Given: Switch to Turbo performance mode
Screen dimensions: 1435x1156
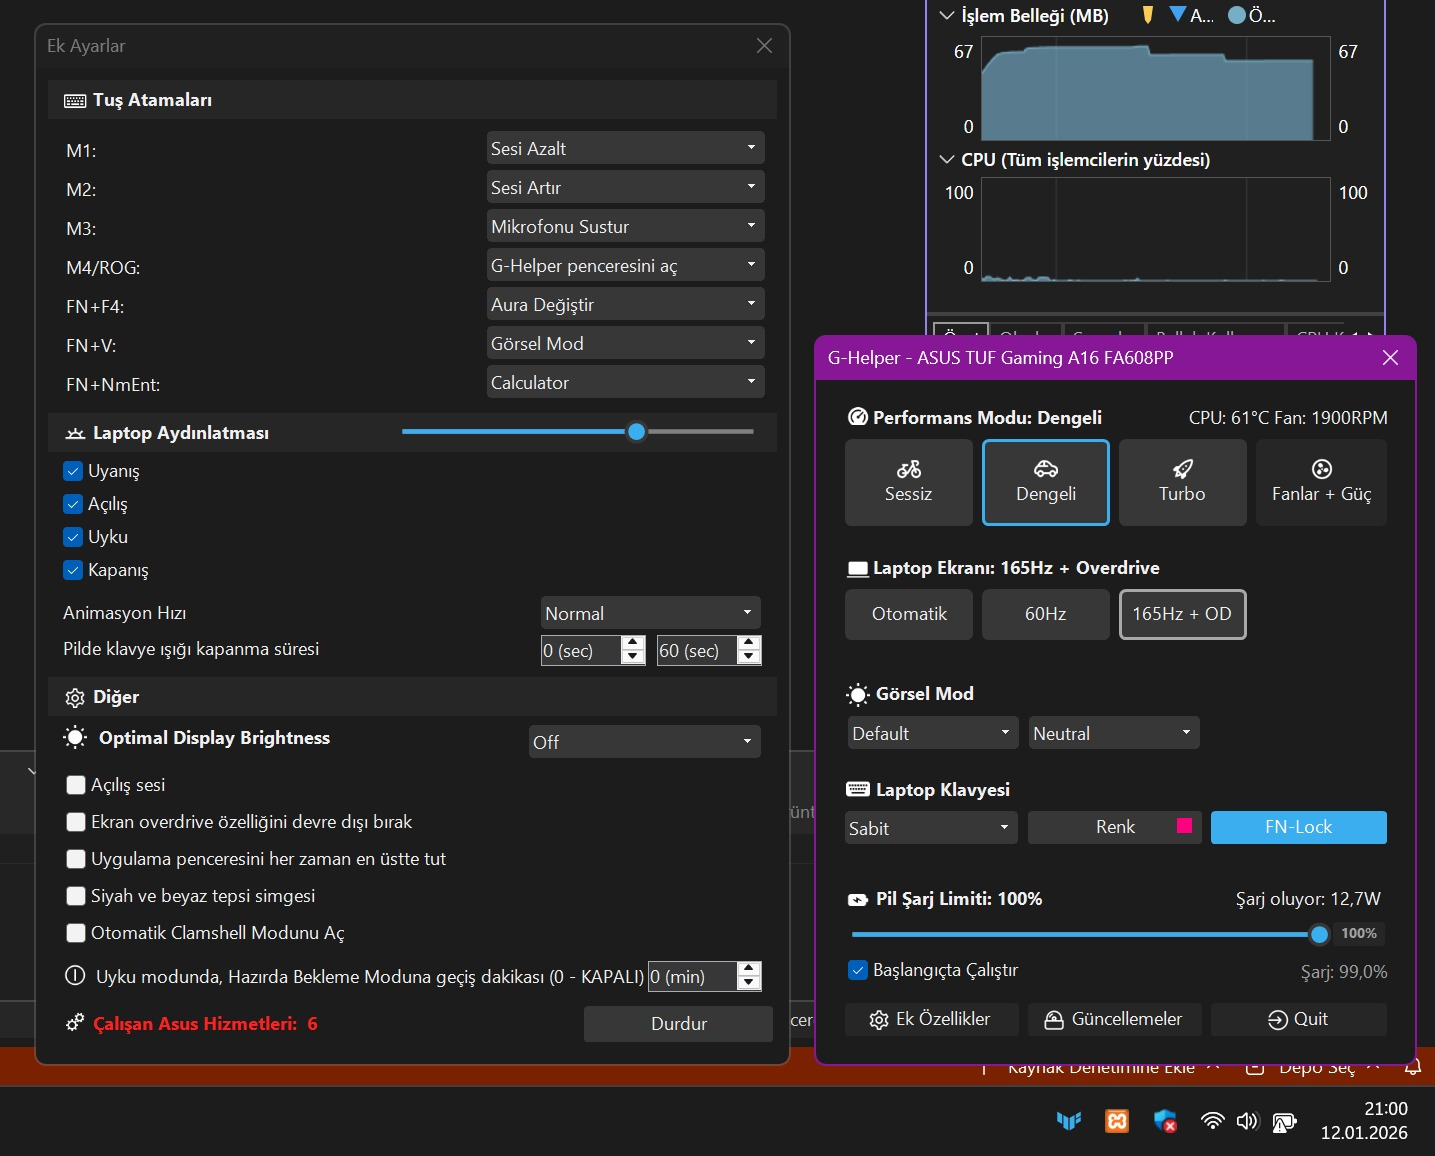Looking at the screenshot, I should pyautogui.click(x=1183, y=482).
